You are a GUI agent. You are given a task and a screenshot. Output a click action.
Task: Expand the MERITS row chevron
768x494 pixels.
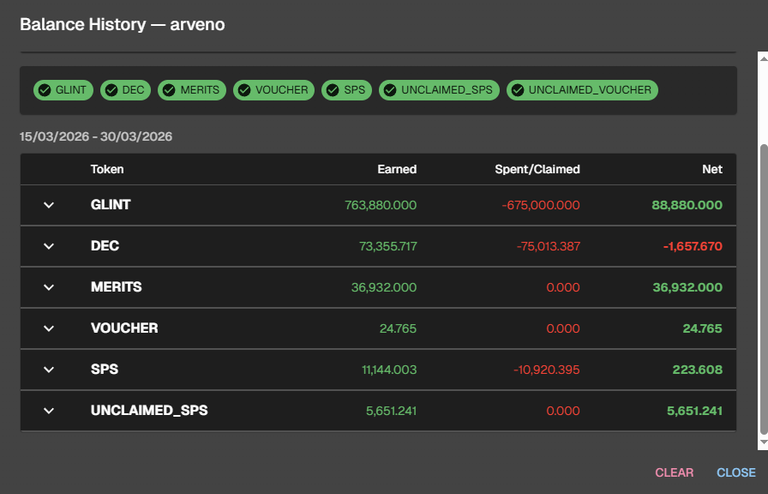(48, 287)
